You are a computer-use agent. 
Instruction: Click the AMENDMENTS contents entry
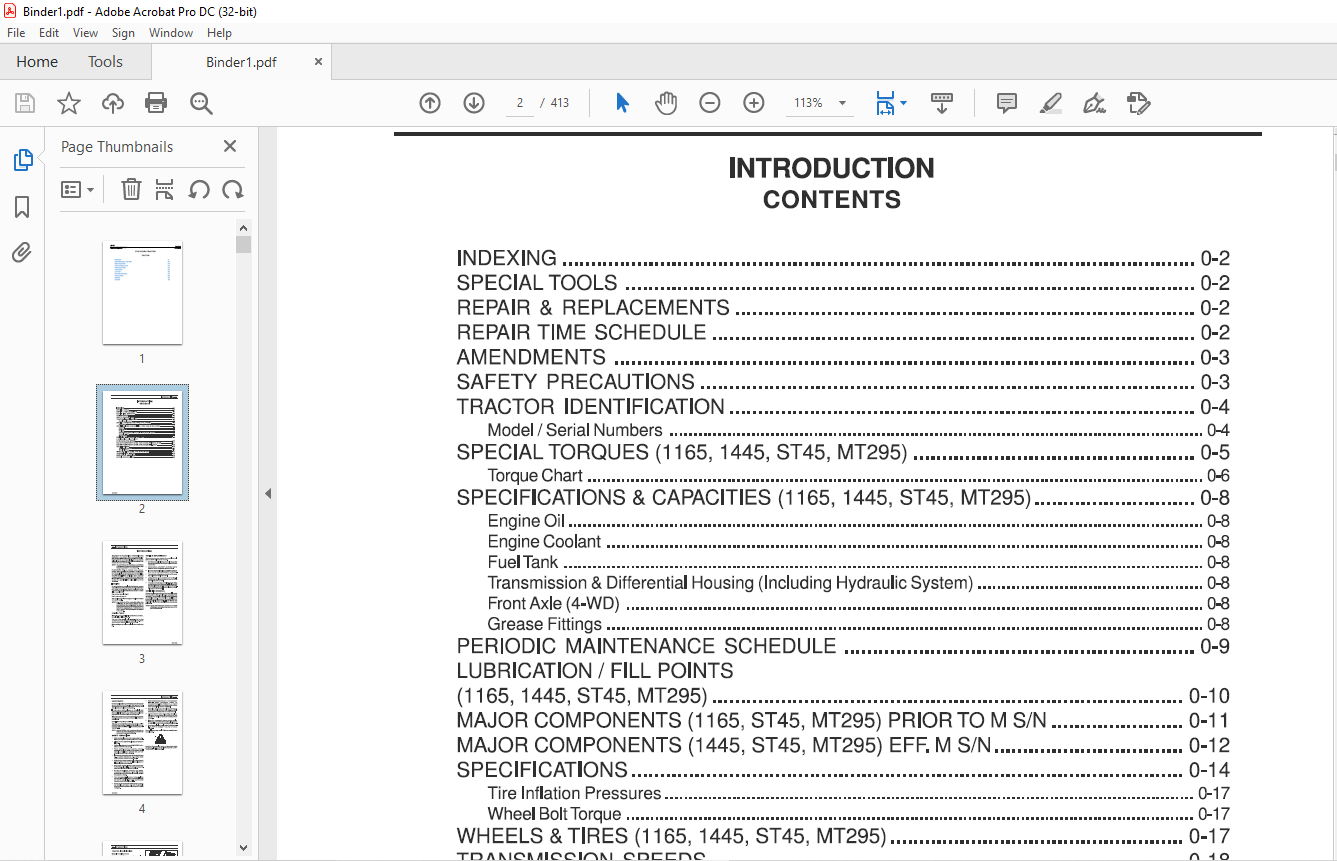click(843, 358)
